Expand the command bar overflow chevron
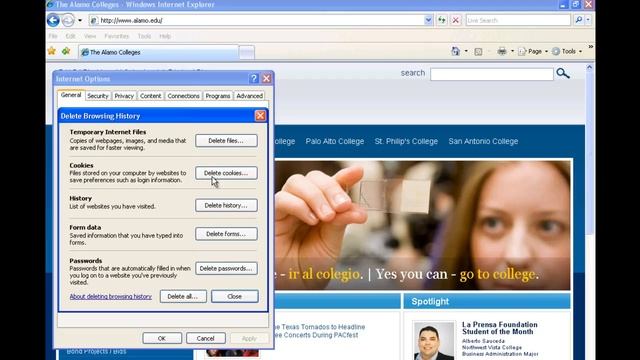The width and height of the screenshot is (640, 360). (x=590, y=47)
